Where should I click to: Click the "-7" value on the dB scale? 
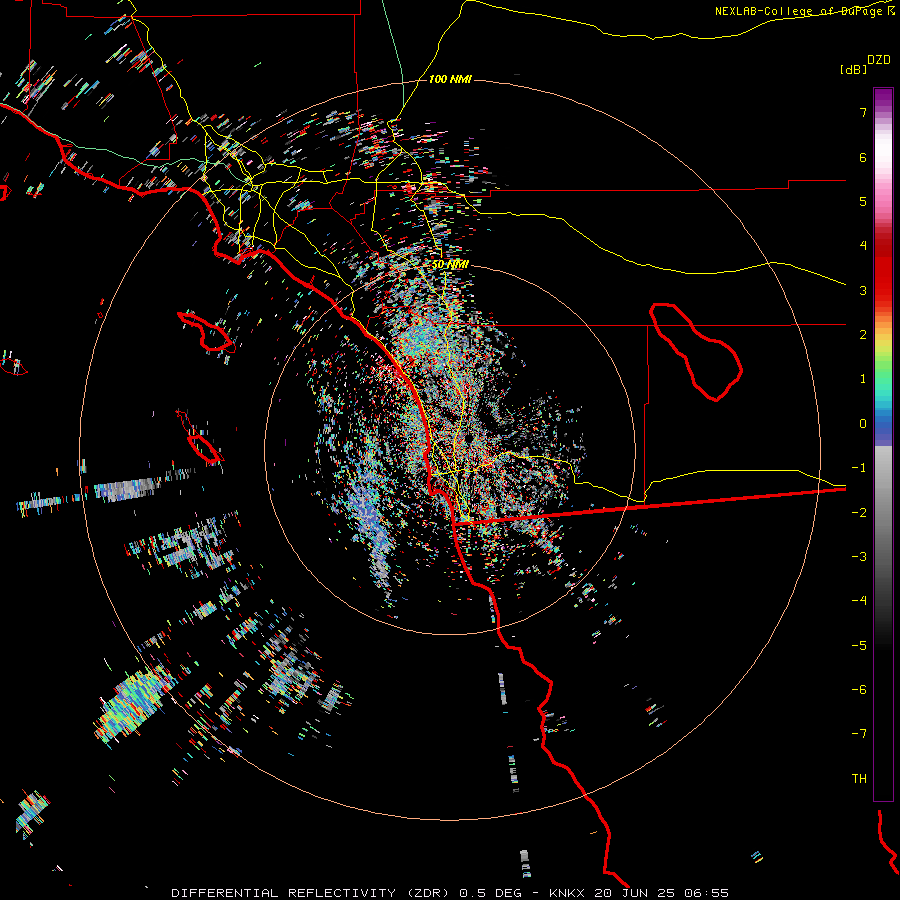tap(859, 734)
